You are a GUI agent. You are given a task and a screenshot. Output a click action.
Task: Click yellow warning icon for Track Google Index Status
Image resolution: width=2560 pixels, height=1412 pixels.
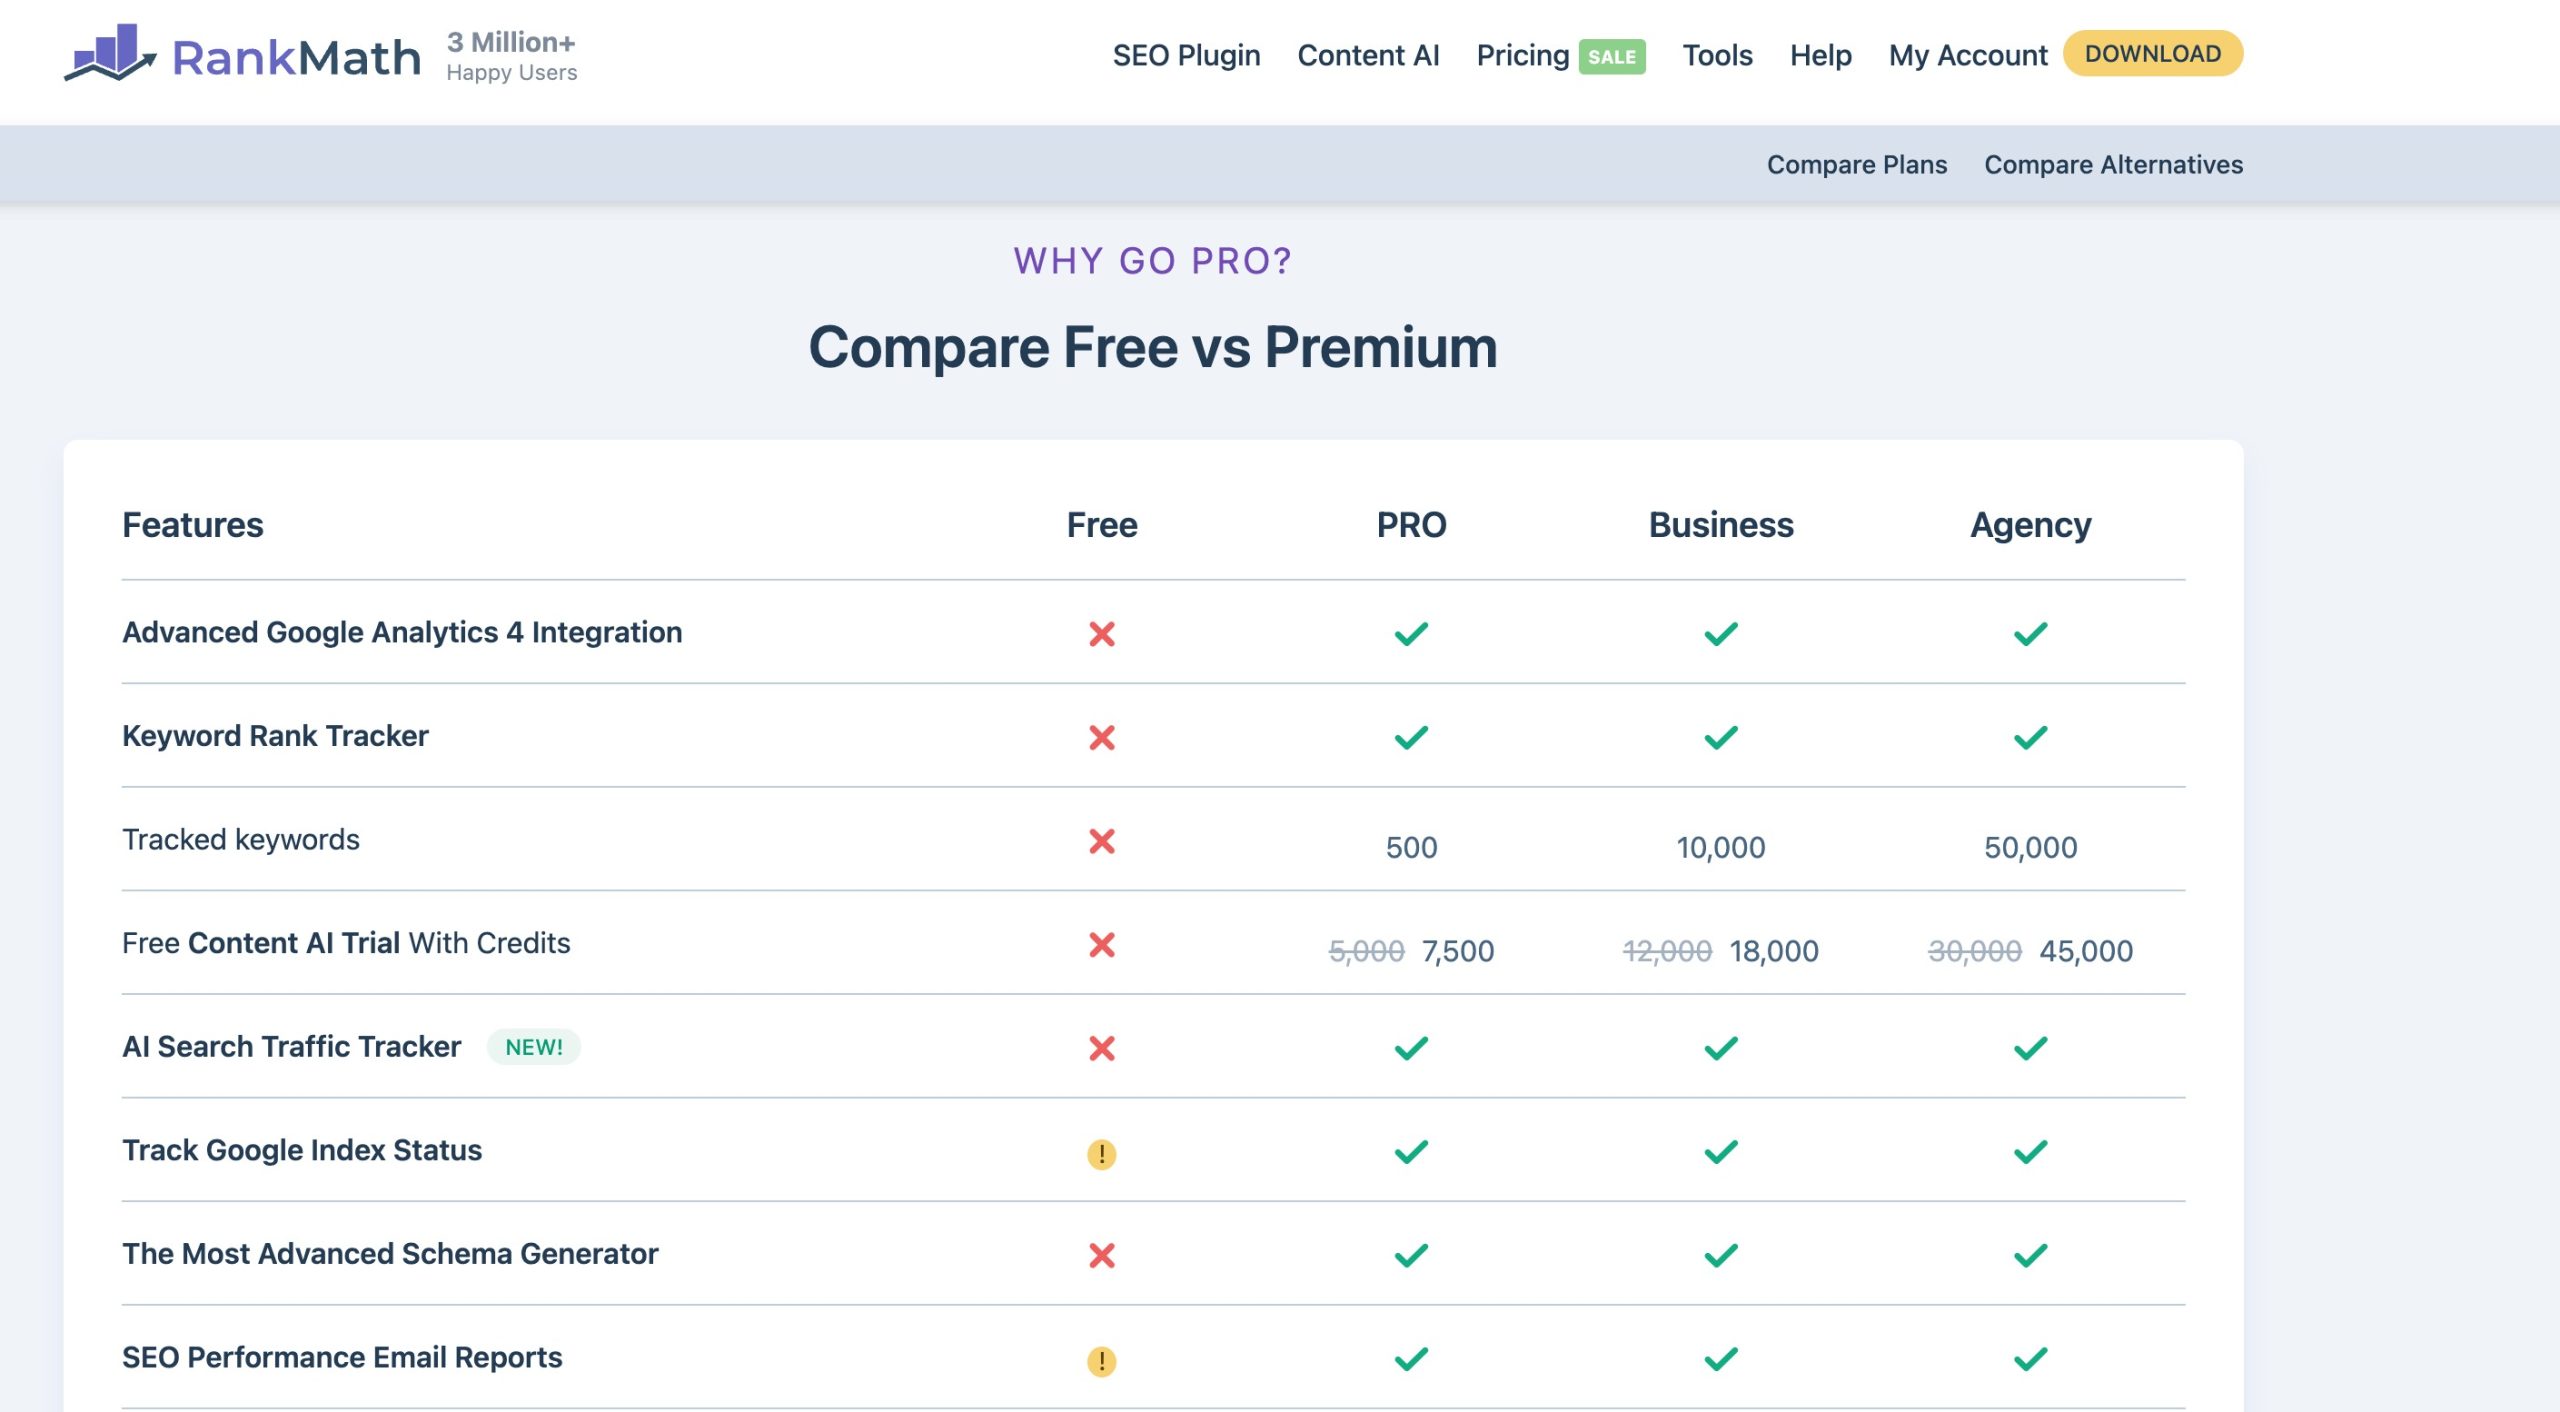pyautogui.click(x=1101, y=1154)
